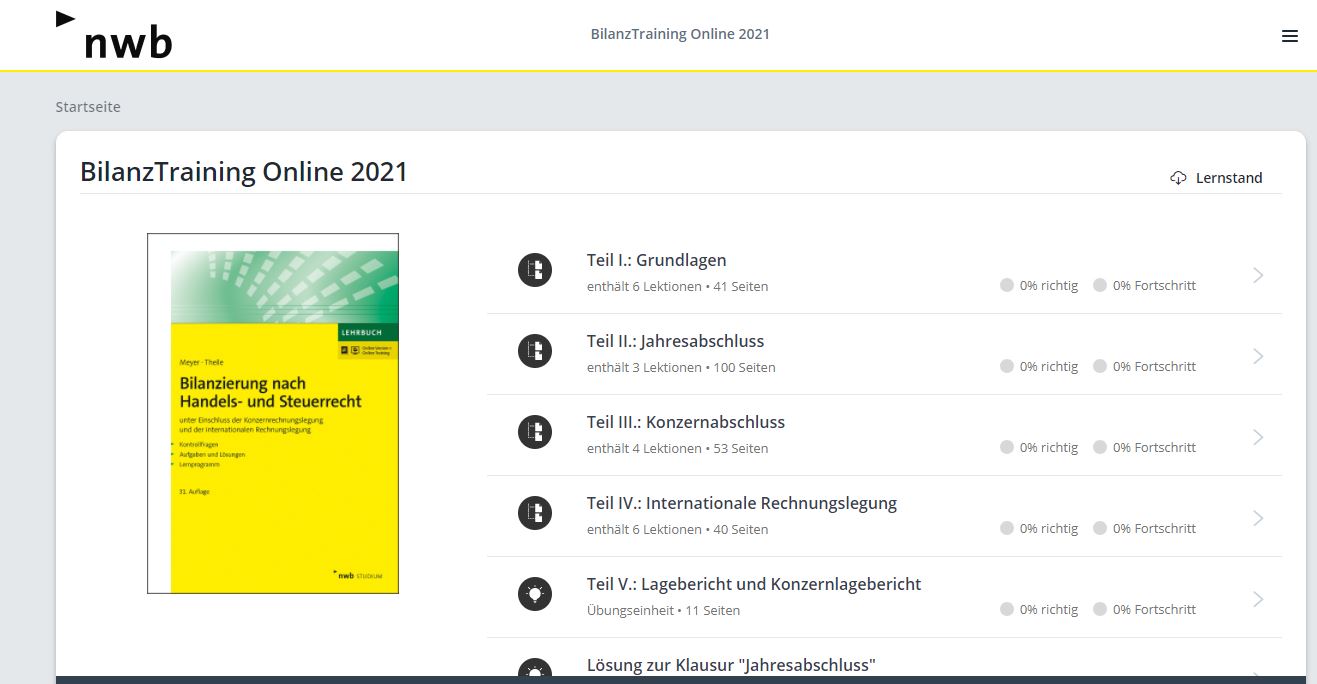1317x684 pixels.
Task: Expand Teil I. Grundlagen with chevron arrow
Action: pos(1258,275)
